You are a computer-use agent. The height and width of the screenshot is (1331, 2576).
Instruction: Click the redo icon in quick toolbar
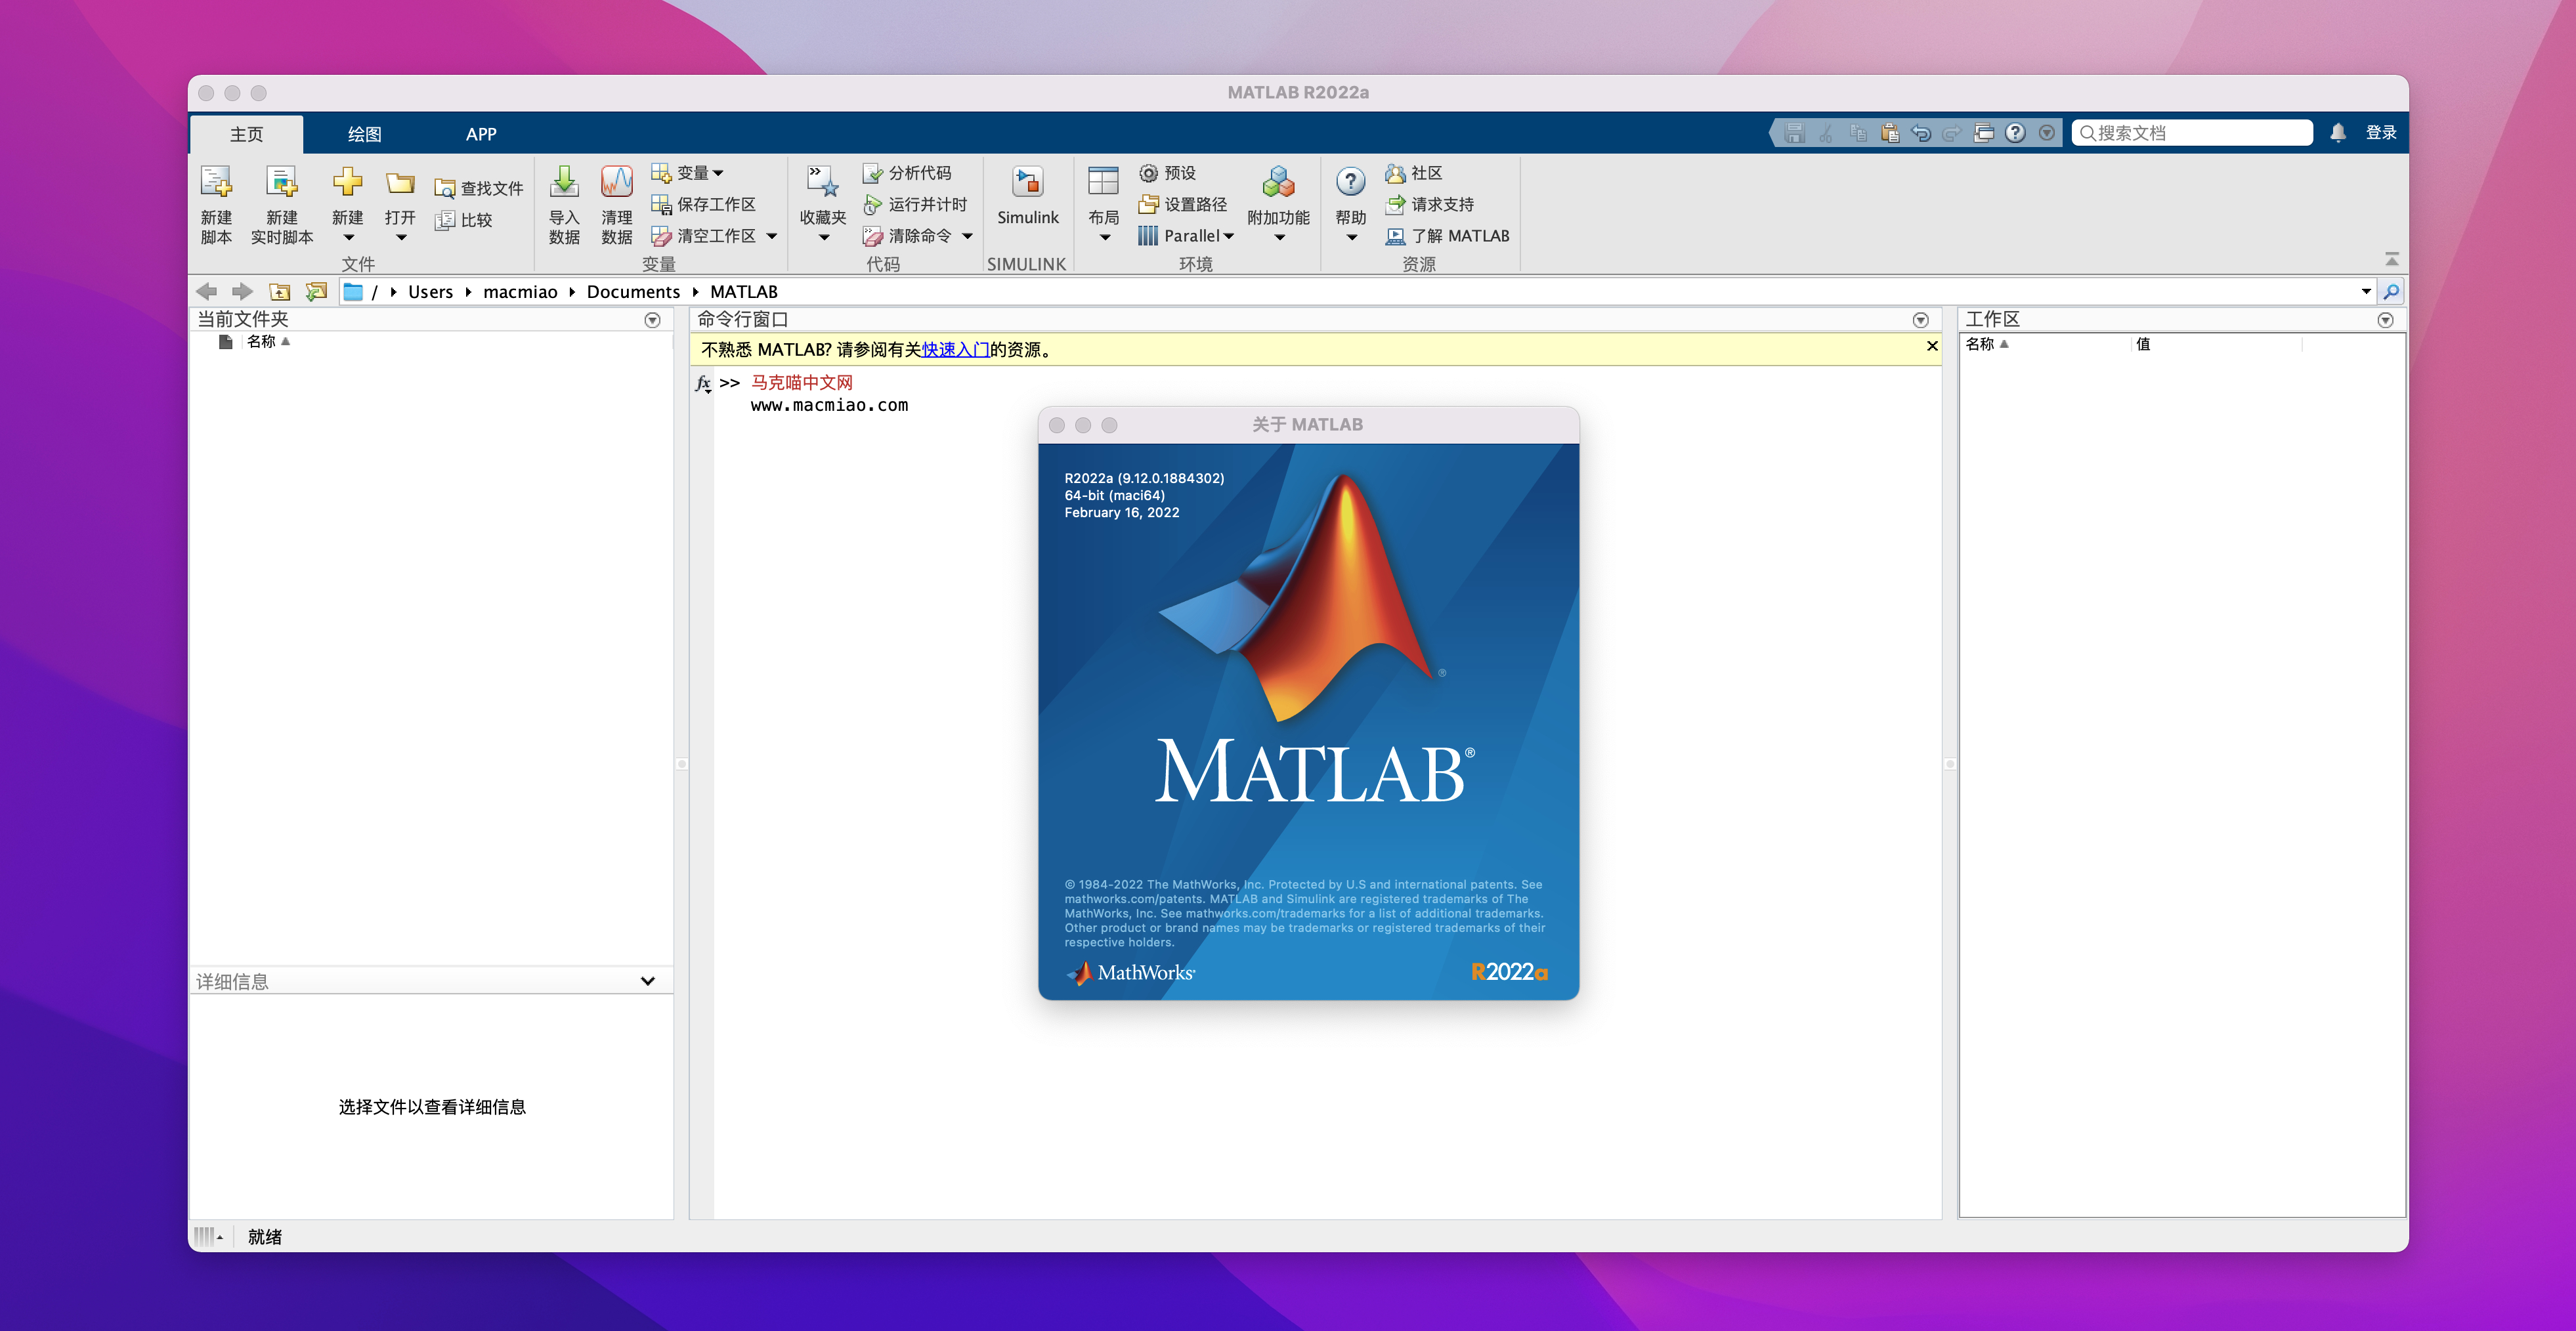tap(1952, 133)
